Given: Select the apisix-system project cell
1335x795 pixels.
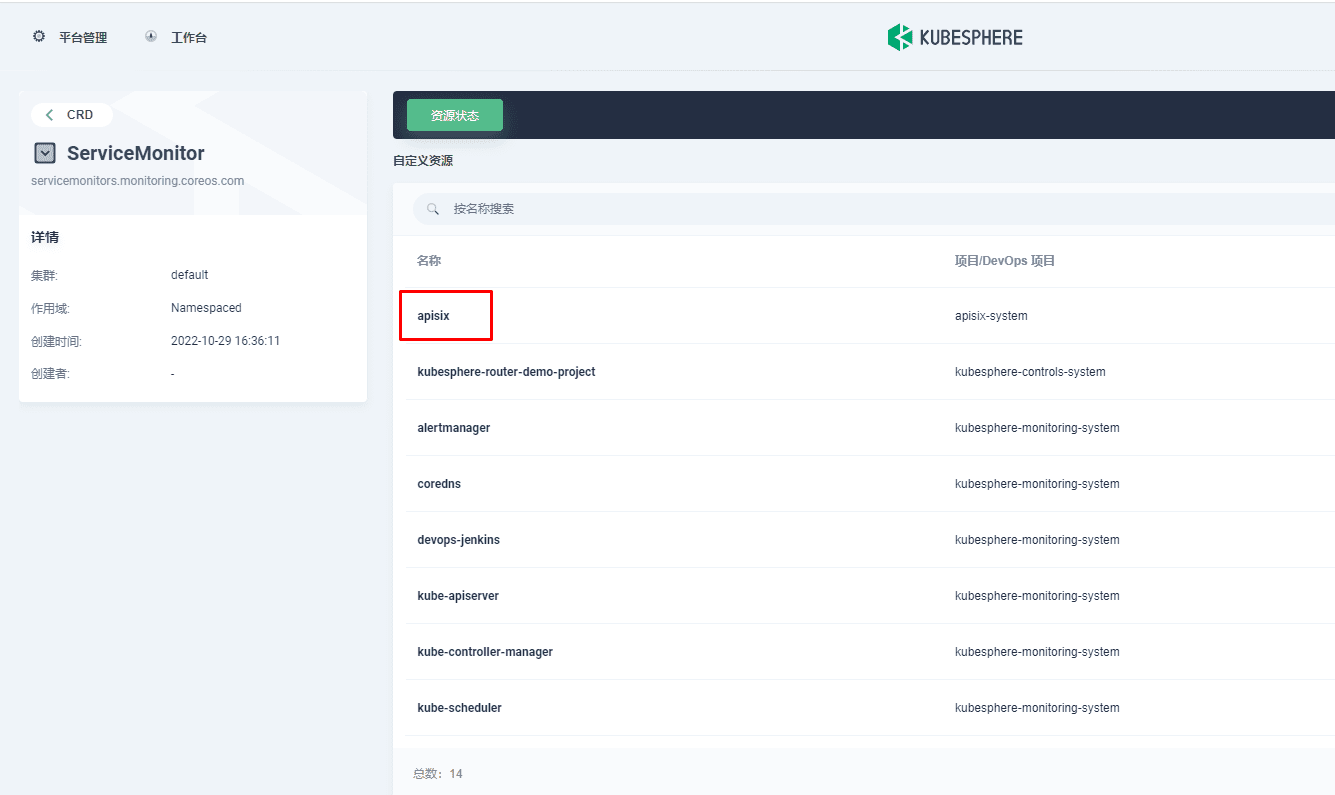Looking at the screenshot, I should [991, 316].
